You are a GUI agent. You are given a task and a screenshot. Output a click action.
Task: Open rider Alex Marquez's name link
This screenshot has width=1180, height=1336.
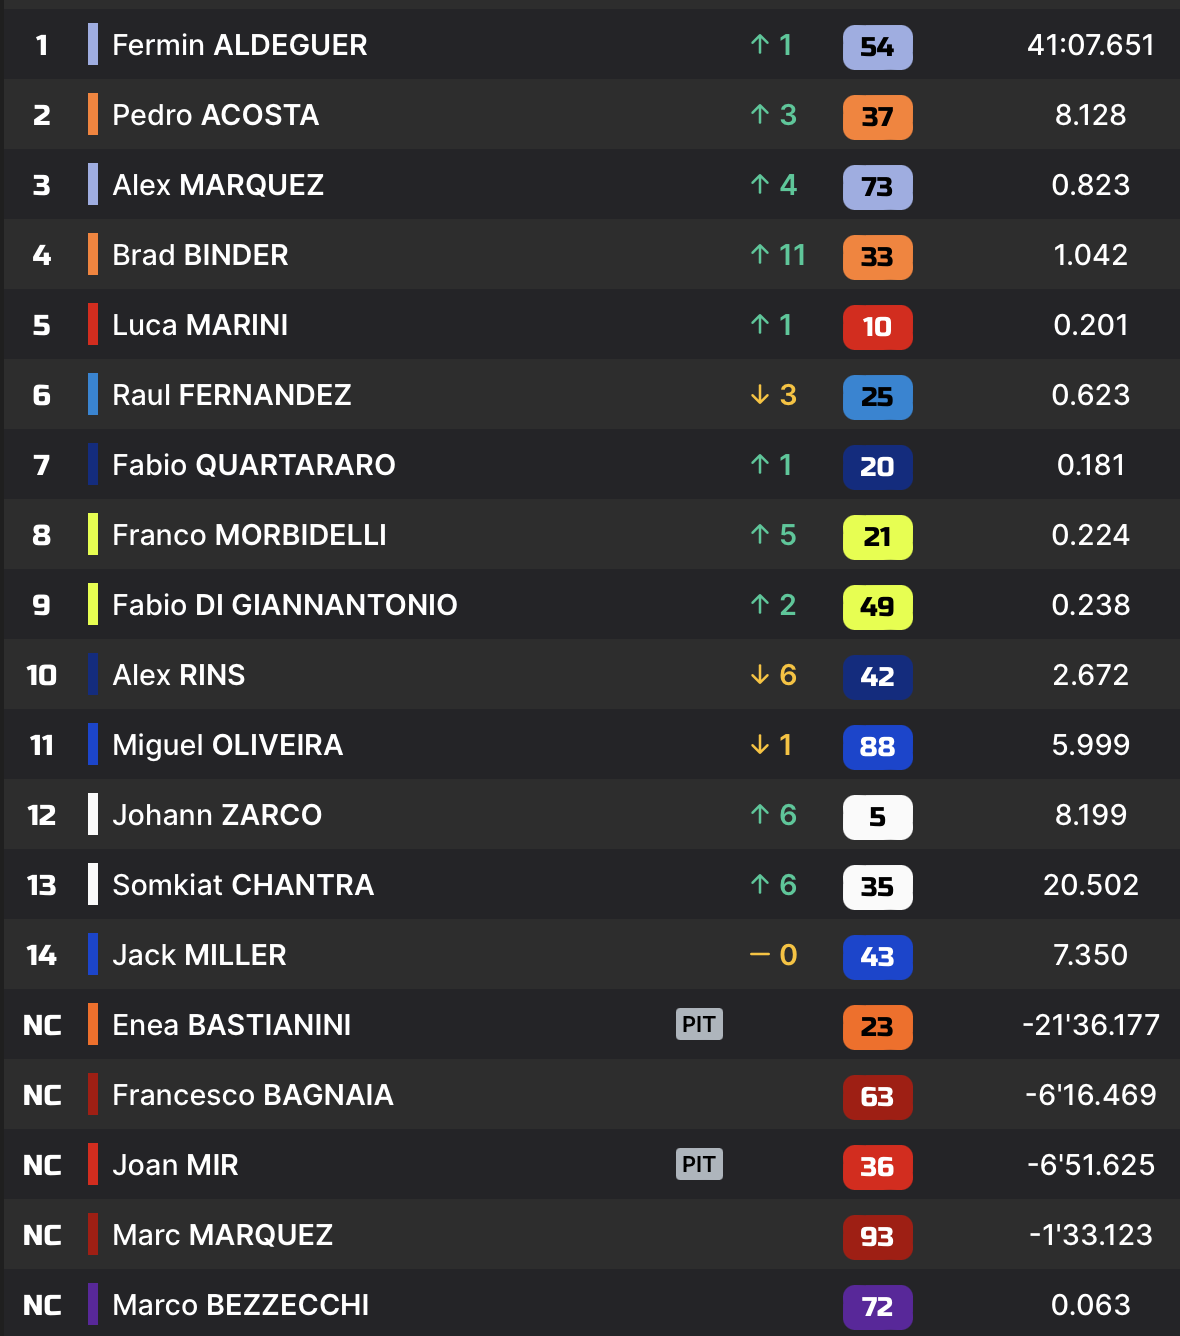218,185
